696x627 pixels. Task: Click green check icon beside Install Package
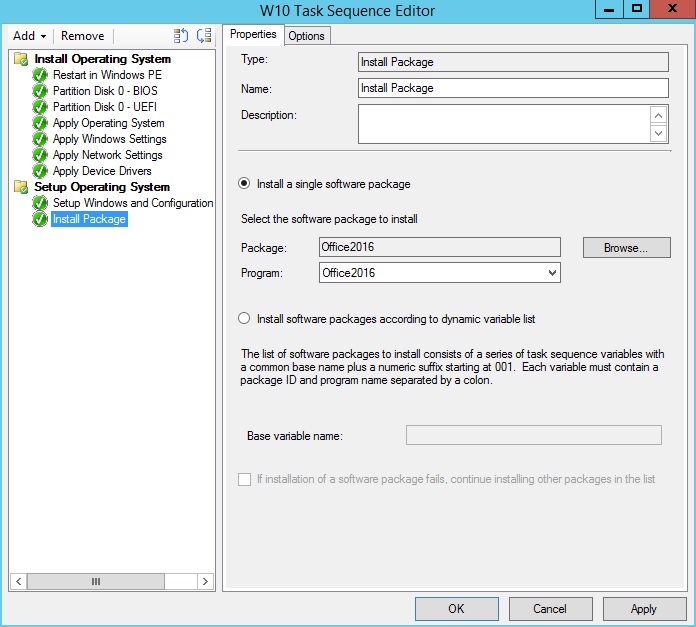[40, 219]
